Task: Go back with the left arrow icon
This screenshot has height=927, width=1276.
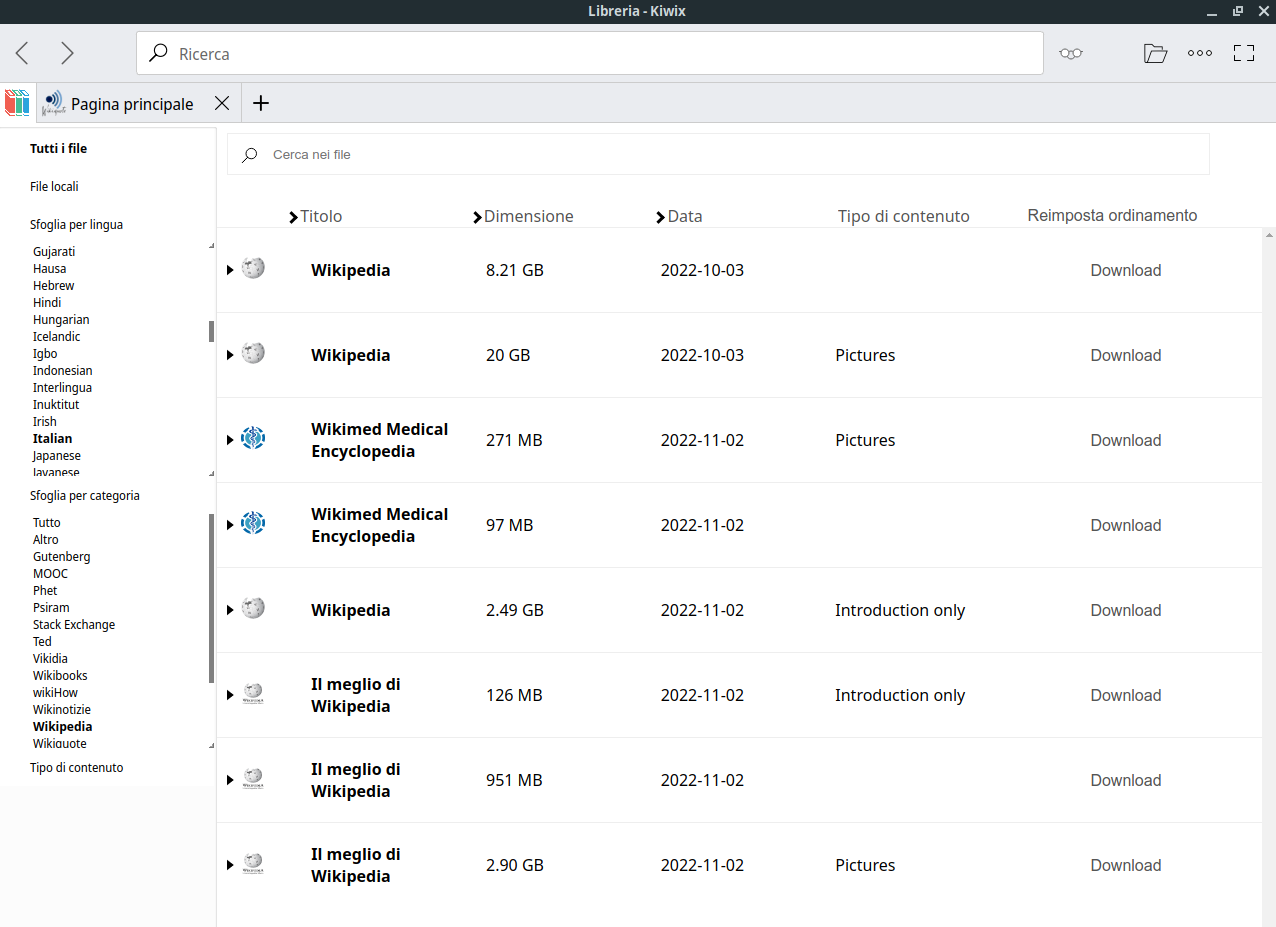Action: (22, 53)
